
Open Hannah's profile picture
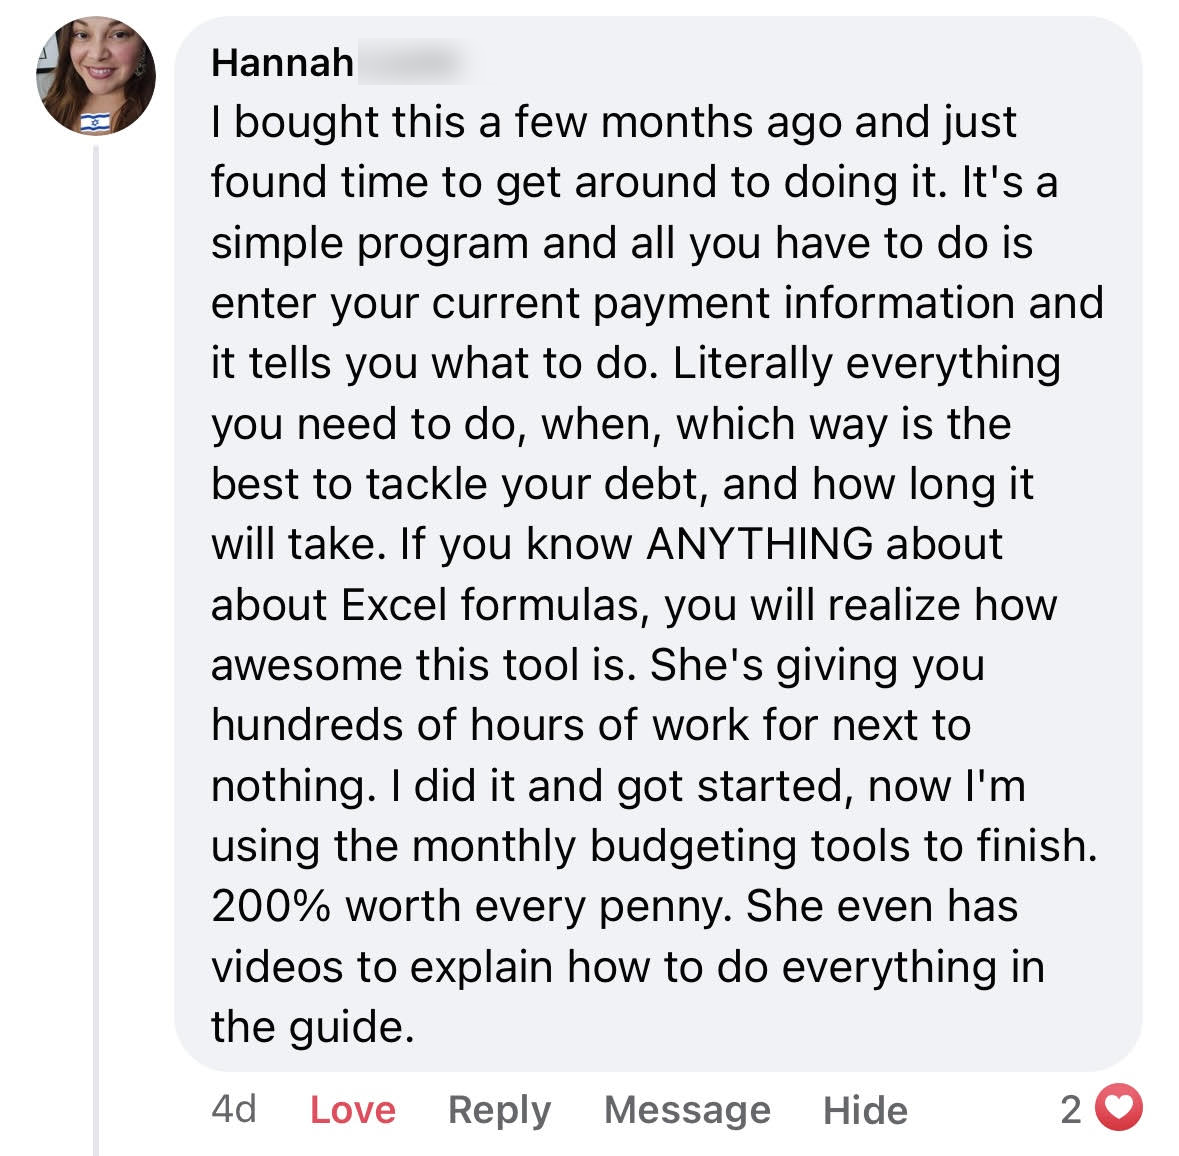pyautogui.click(x=96, y=76)
